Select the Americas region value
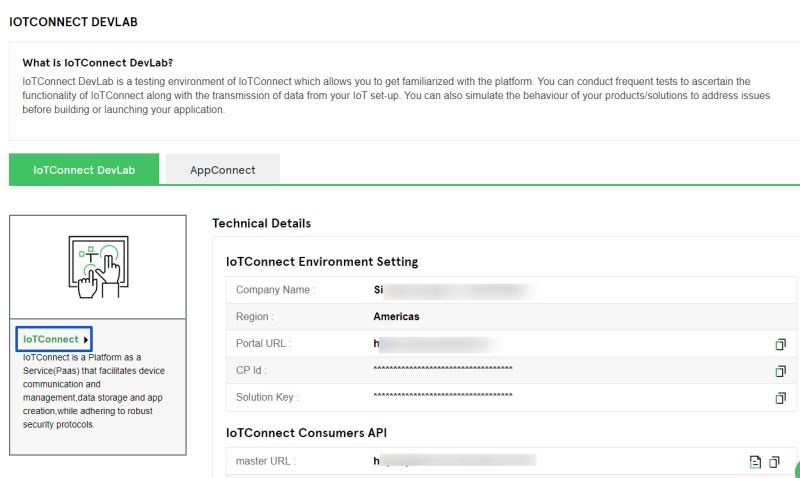The width and height of the screenshot is (800, 478). click(x=396, y=316)
